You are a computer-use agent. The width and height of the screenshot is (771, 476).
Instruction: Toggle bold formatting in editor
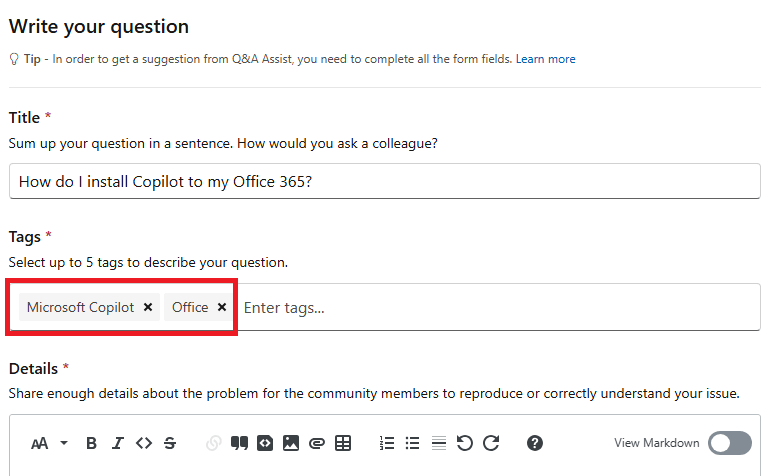[92, 443]
